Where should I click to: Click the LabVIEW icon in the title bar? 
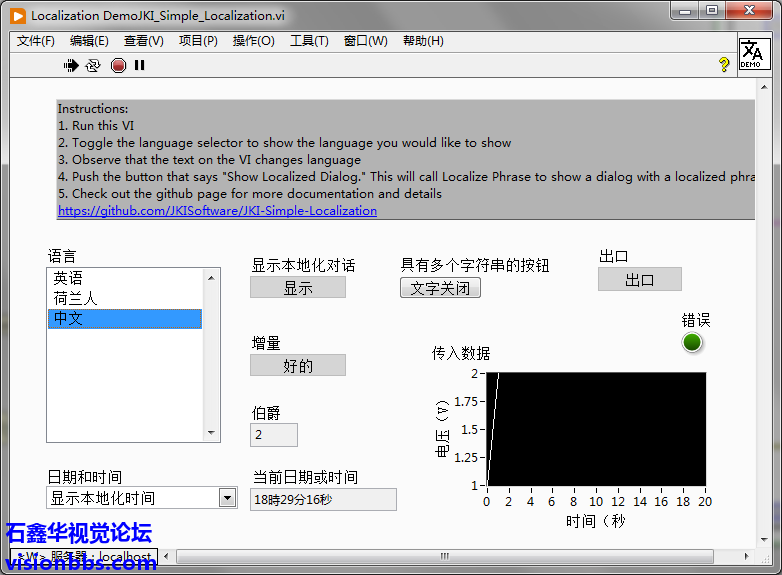pos(18,15)
